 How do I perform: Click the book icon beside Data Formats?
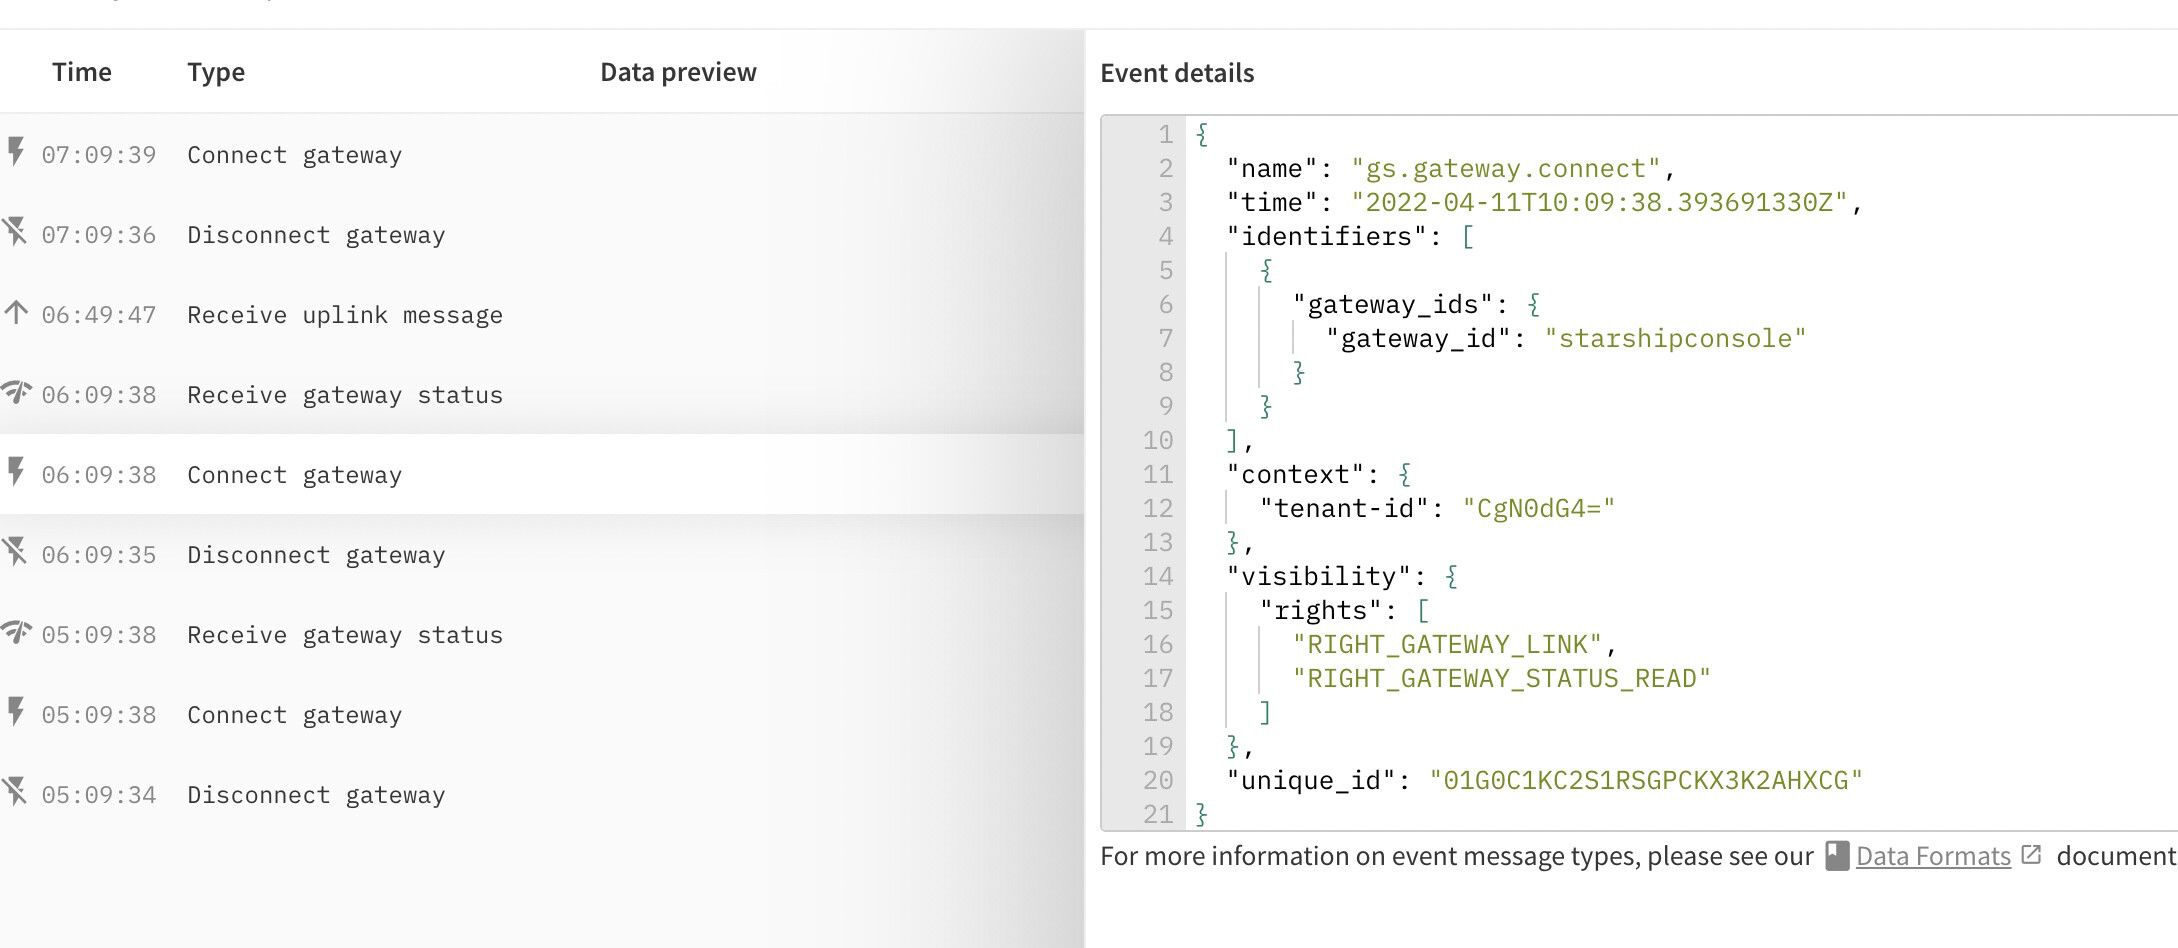(x=1837, y=856)
